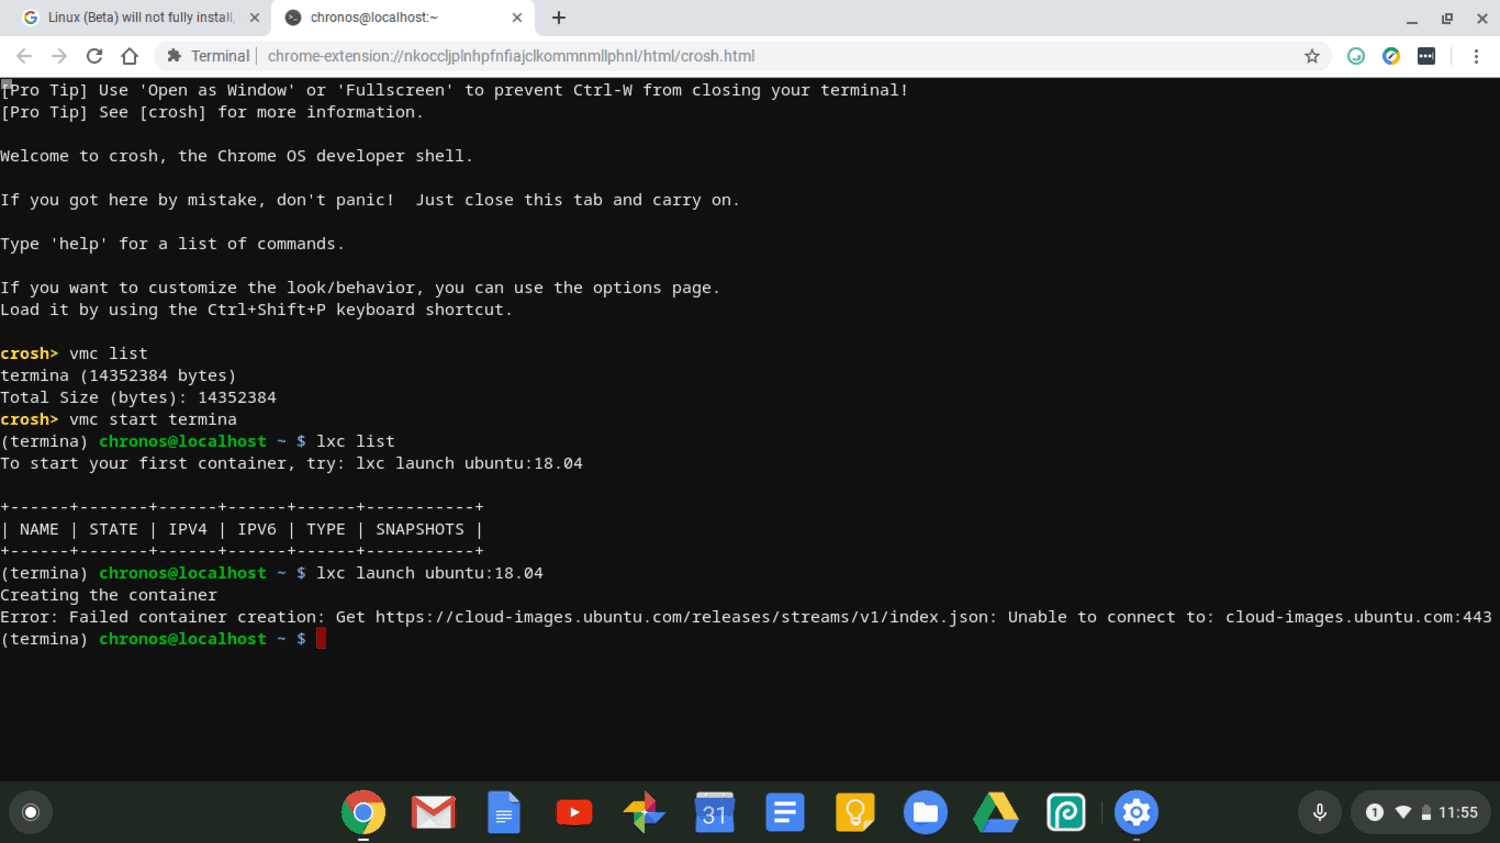Click the TYPE table header
The width and height of the screenshot is (1500, 843).
click(326, 529)
